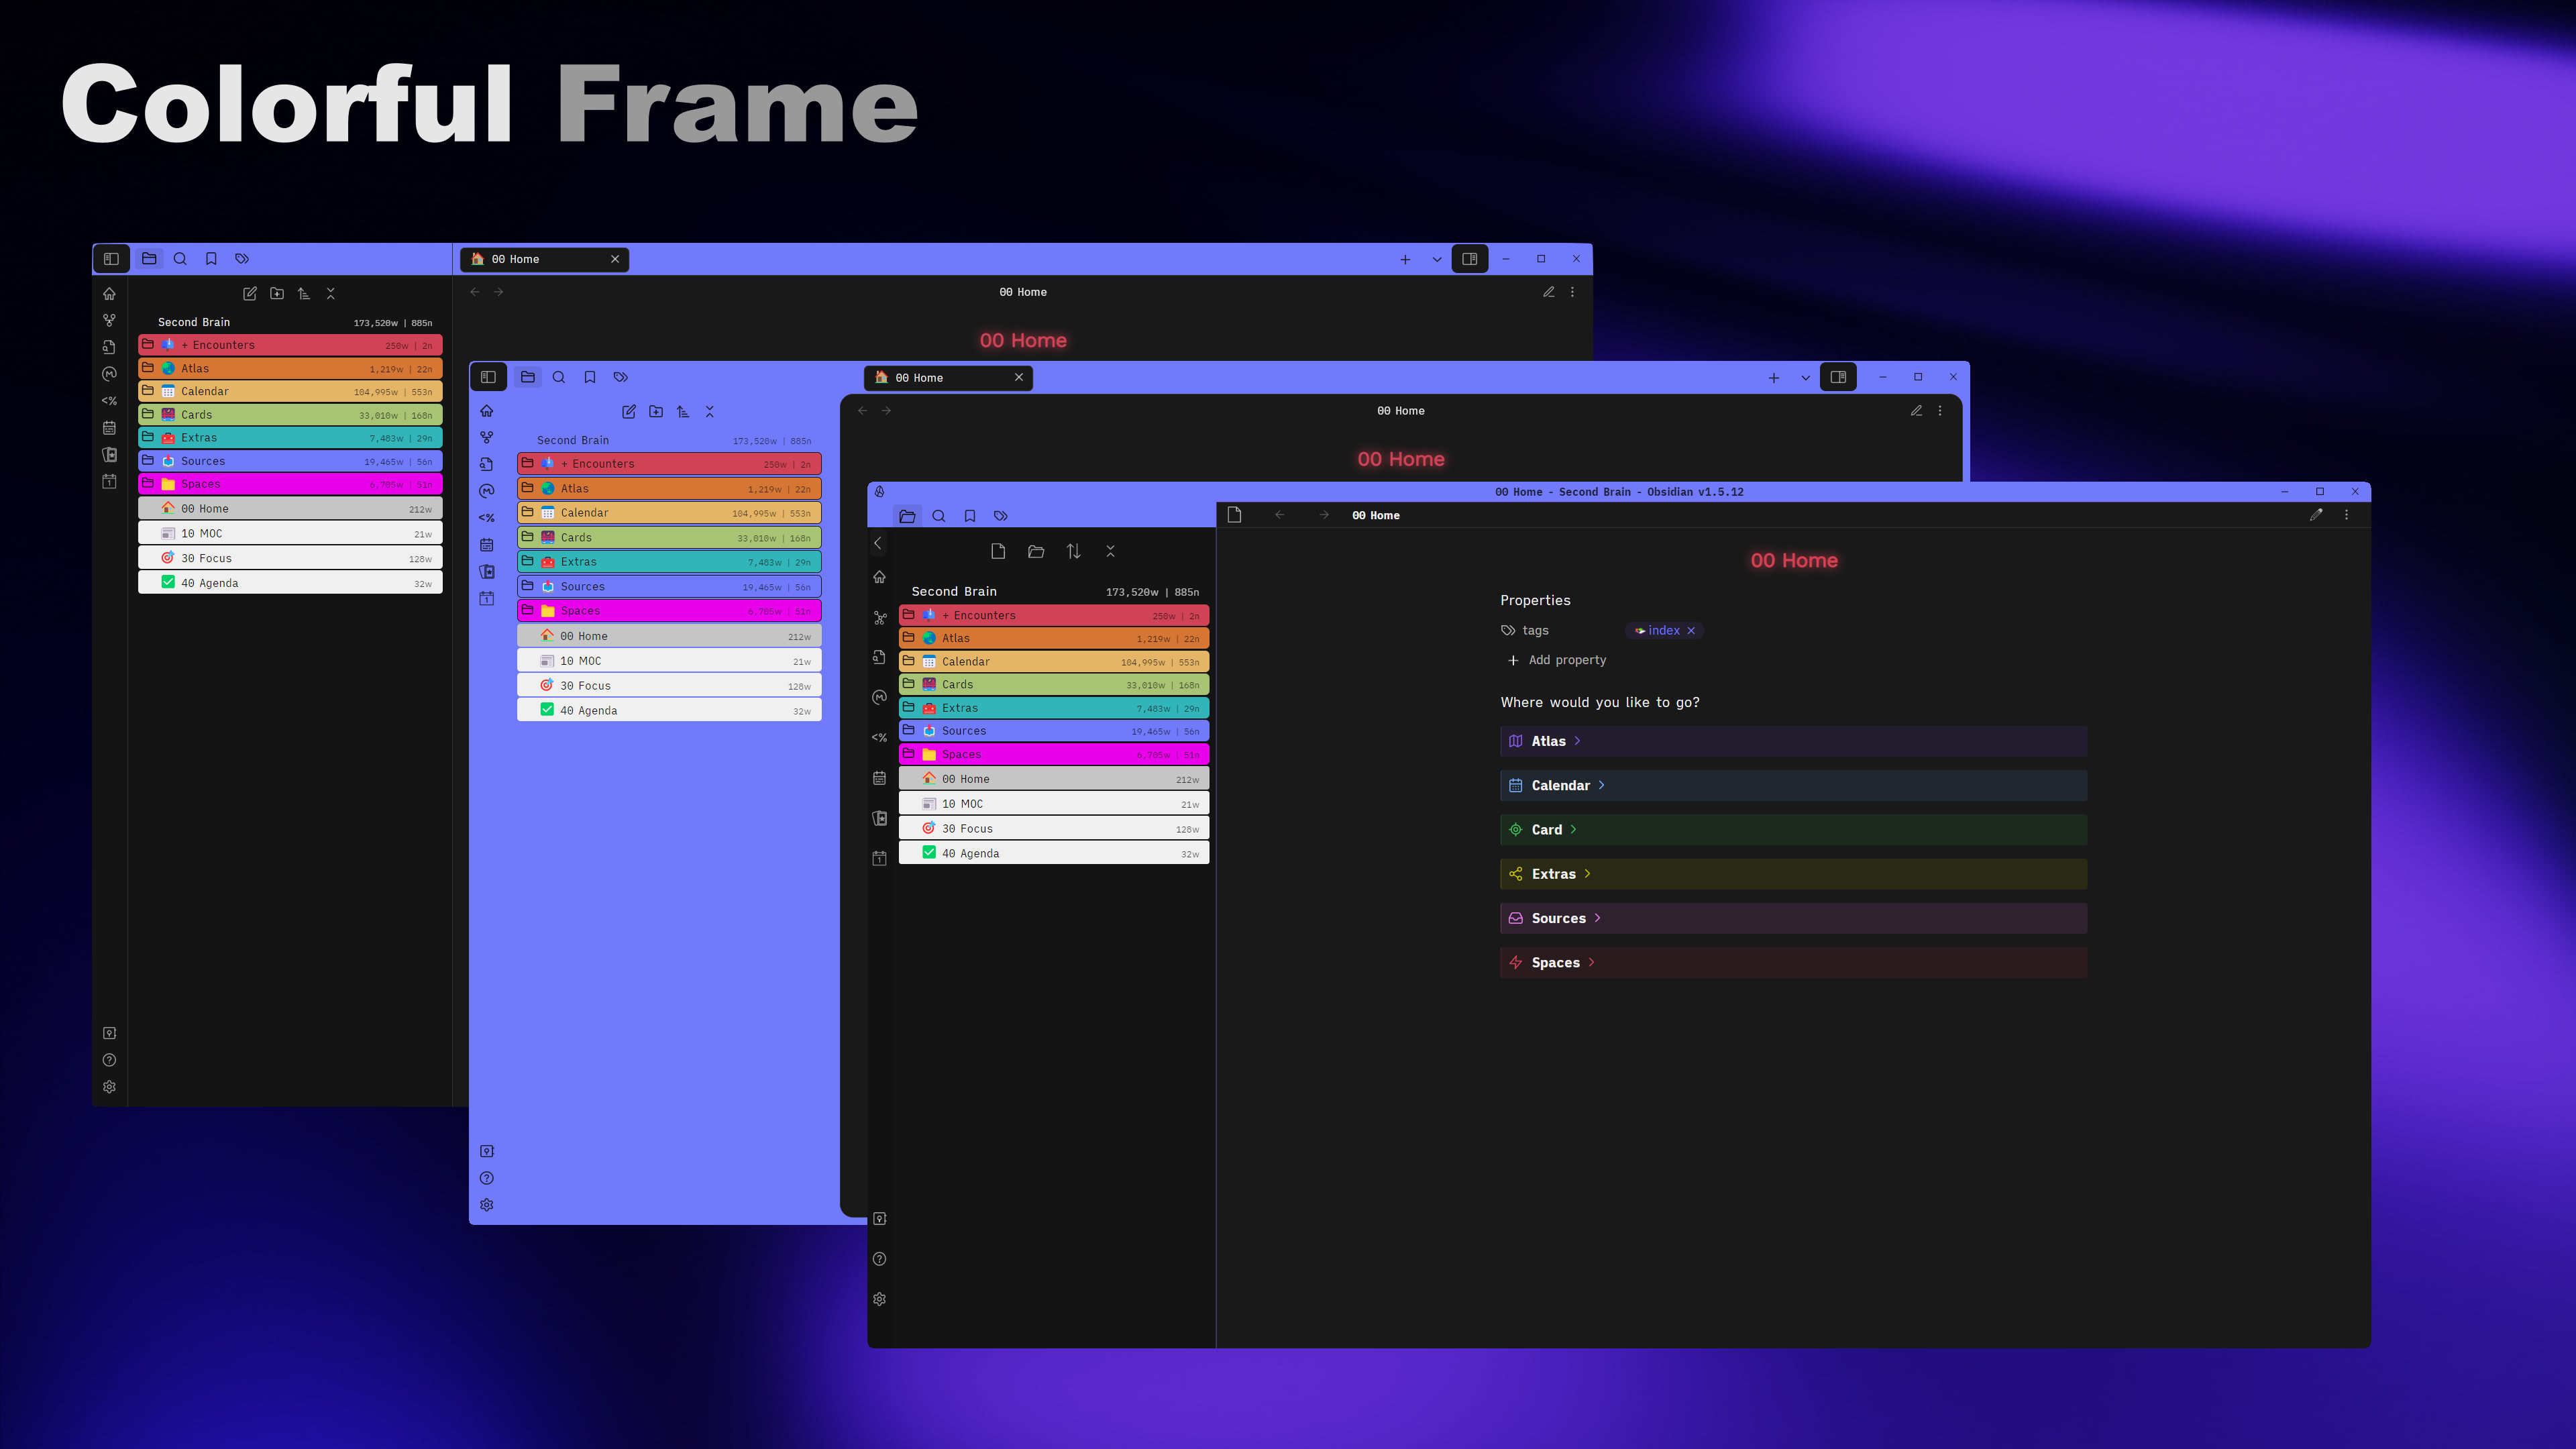This screenshot has width=2576, height=1449.
Task: Open the Spaces link card
Action: pos(1793,962)
